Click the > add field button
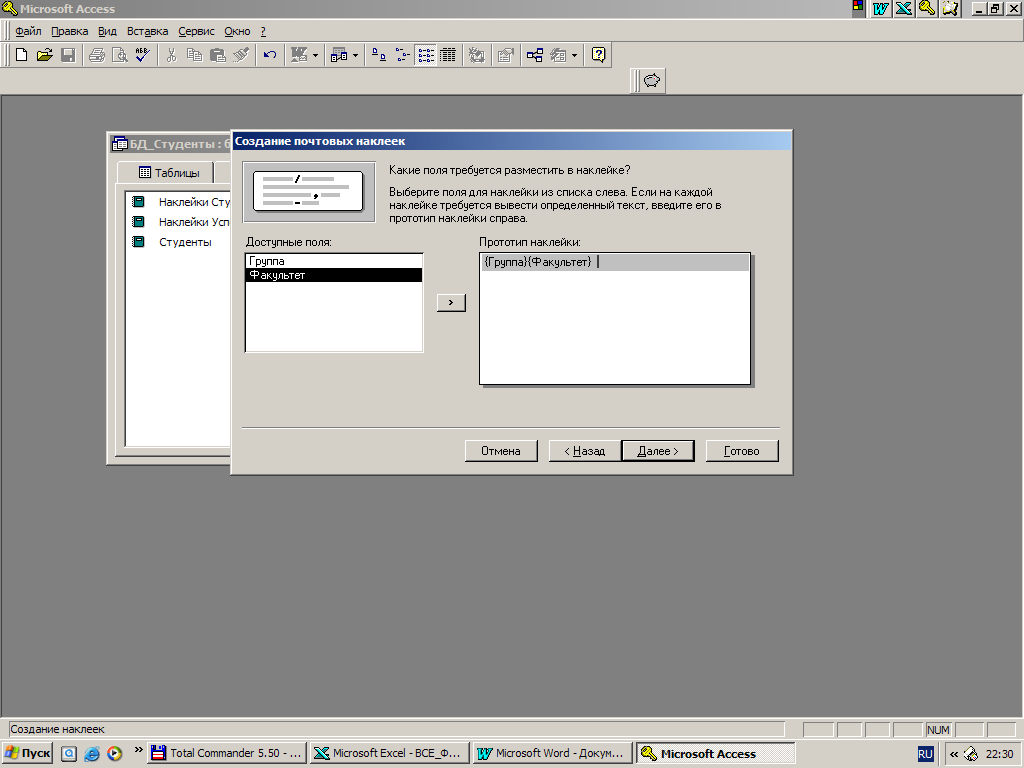This screenshot has height=768, width=1024. pyautogui.click(x=451, y=302)
